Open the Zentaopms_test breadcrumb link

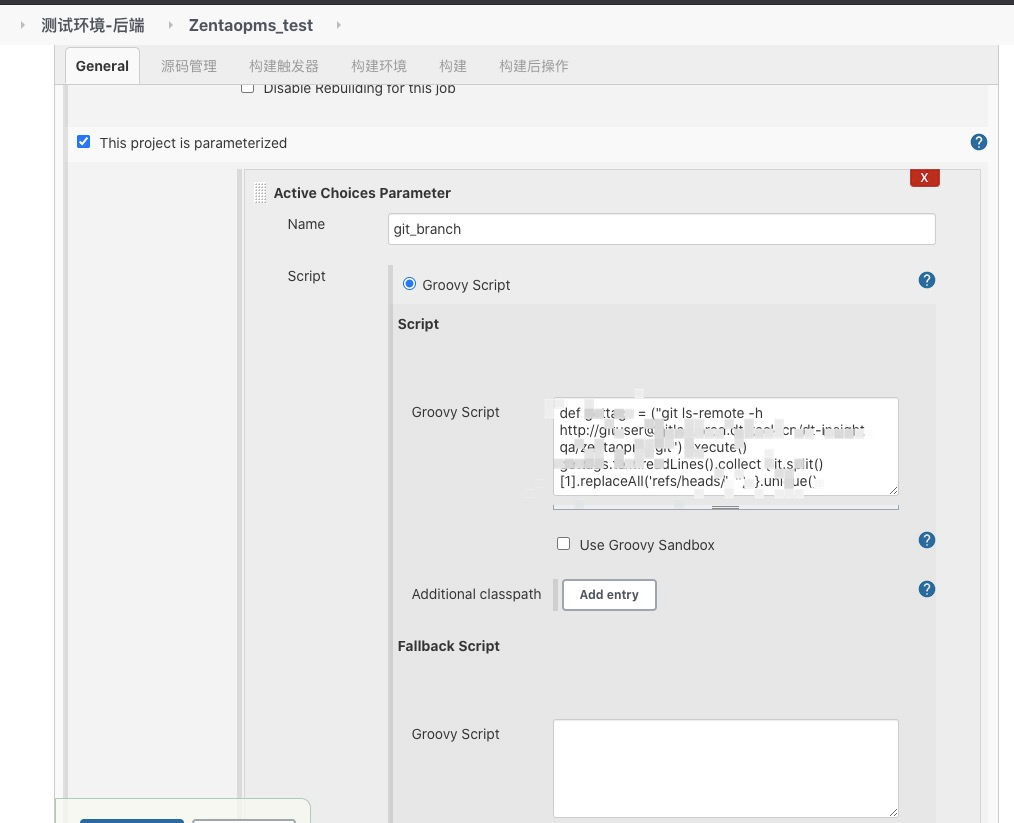tap(251, 25)
